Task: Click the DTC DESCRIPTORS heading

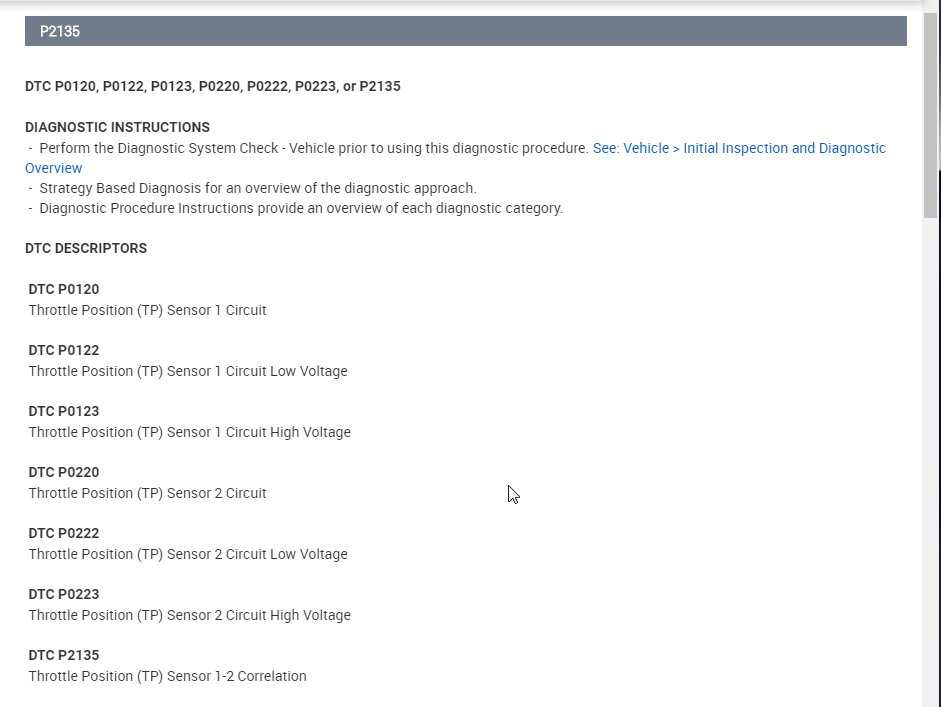Action: (x=86, y=248)
